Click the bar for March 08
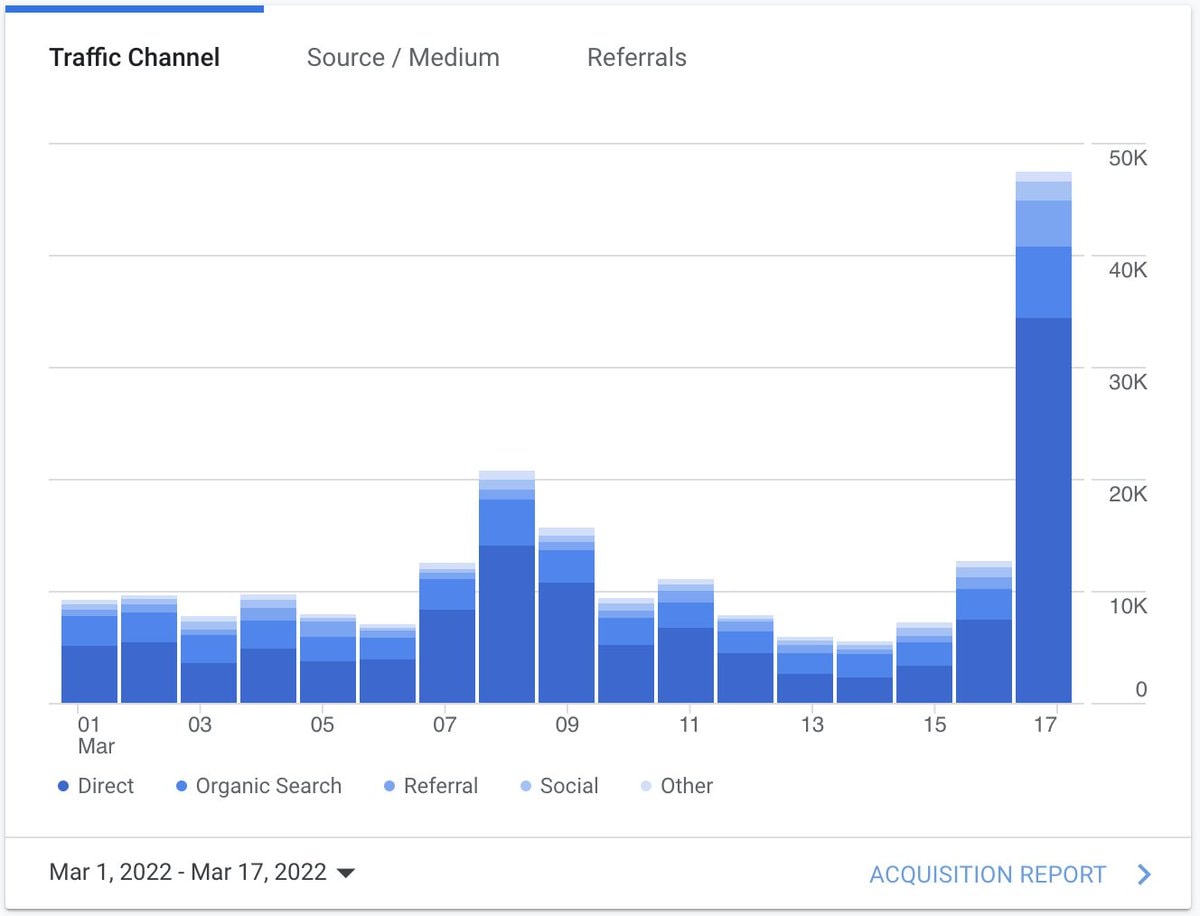Image resolution: width=1200 pixels, height=916 pixels. pyautogui.click(x=507, y=587)
